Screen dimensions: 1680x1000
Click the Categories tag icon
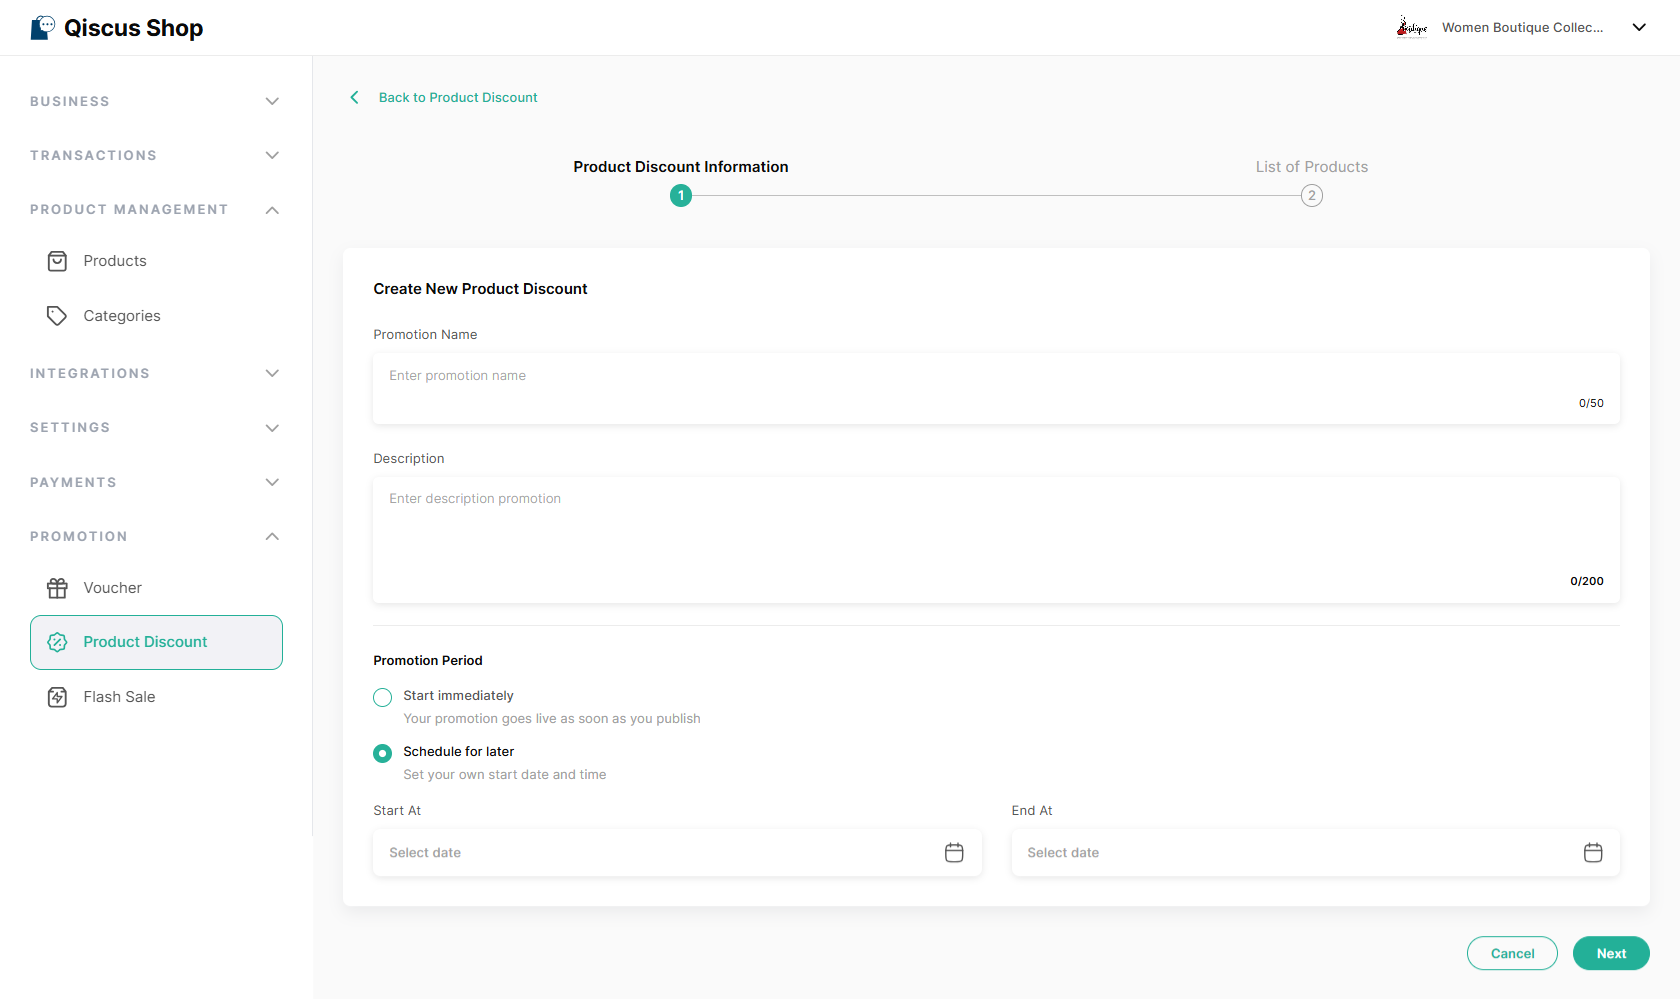click(57, 316)
